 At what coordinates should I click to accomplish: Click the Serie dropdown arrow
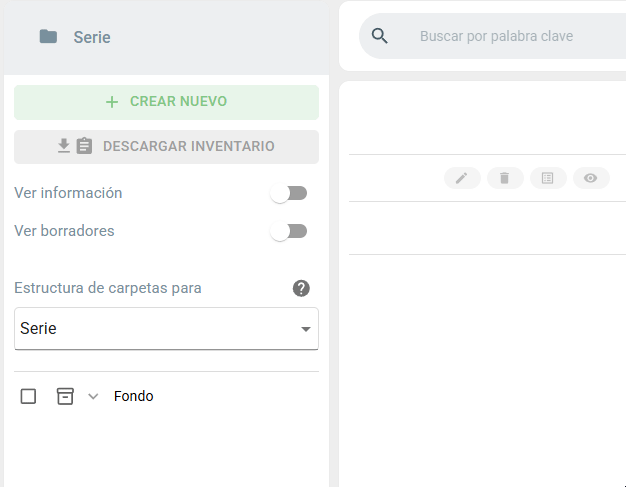[306, 329]
